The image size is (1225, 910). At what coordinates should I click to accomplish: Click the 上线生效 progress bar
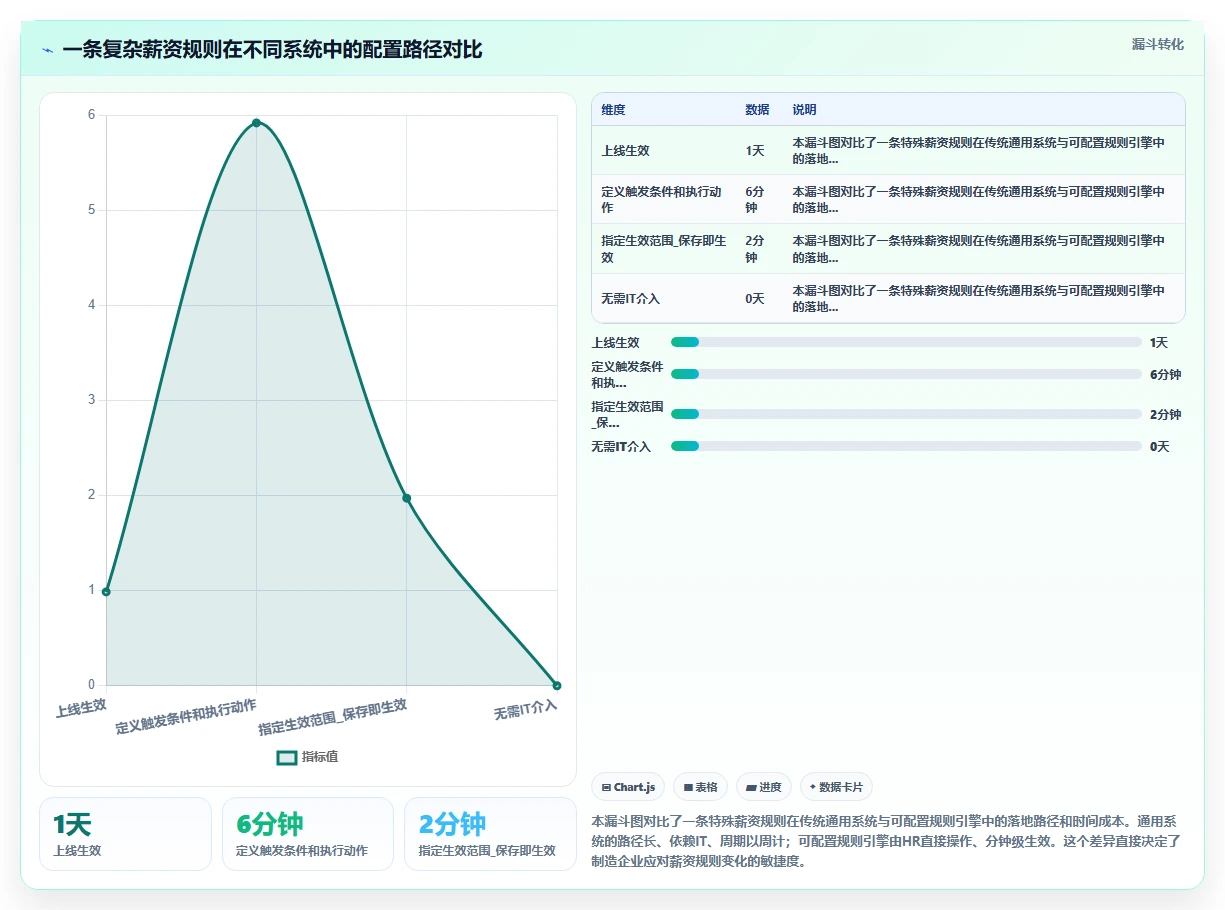click(906, 342)
